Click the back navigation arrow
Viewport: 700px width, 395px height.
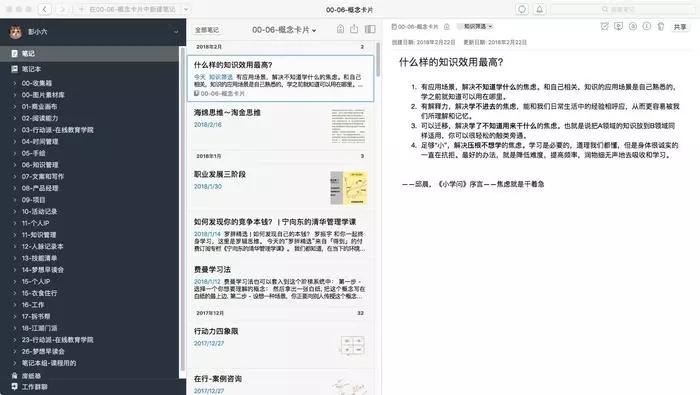pyautogui.click(x=45, y=9)
